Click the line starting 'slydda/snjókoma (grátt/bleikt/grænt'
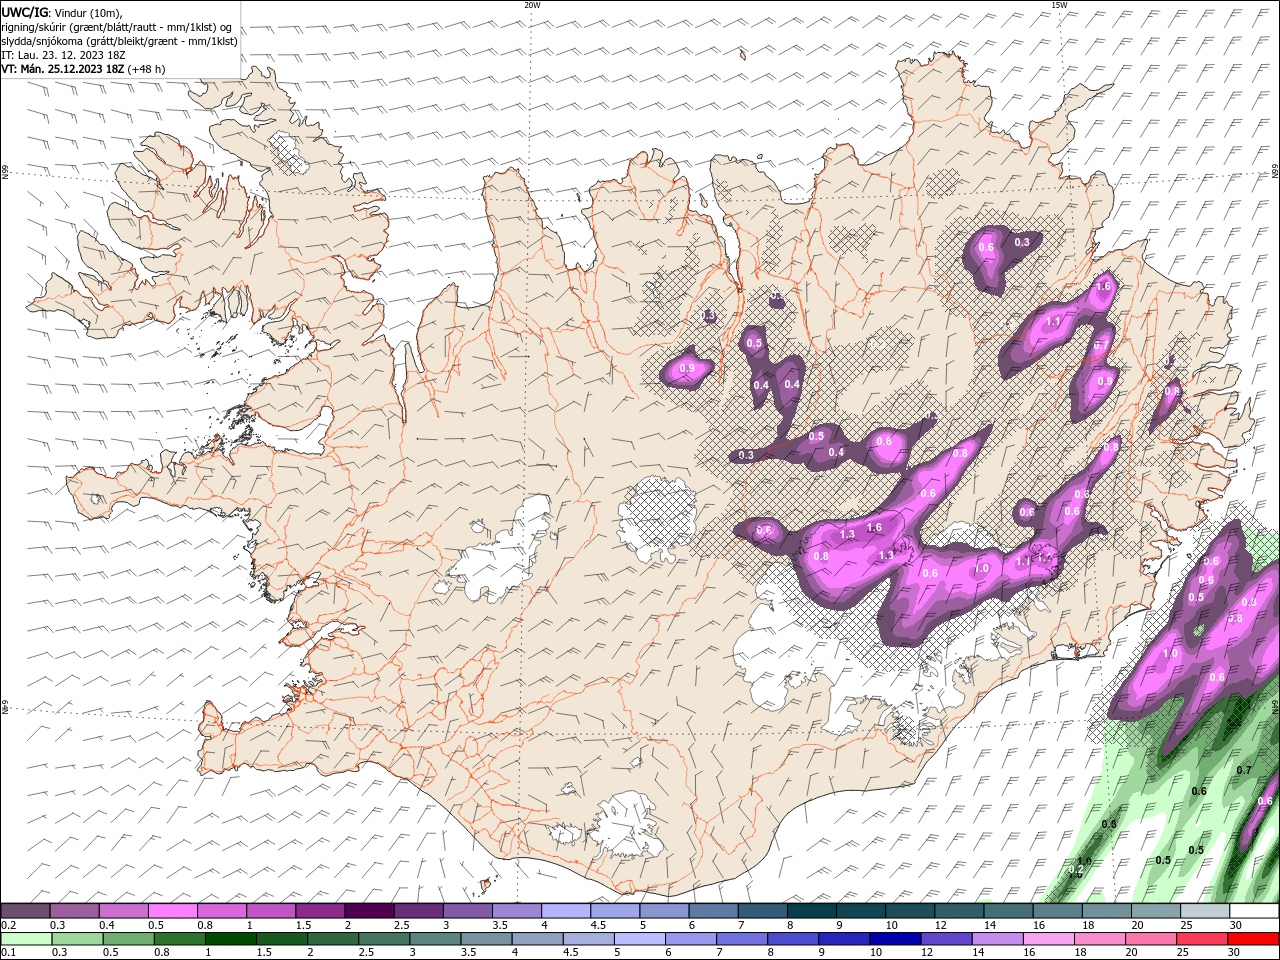This screenshot has height=960, width=1280. pos(120,41)
